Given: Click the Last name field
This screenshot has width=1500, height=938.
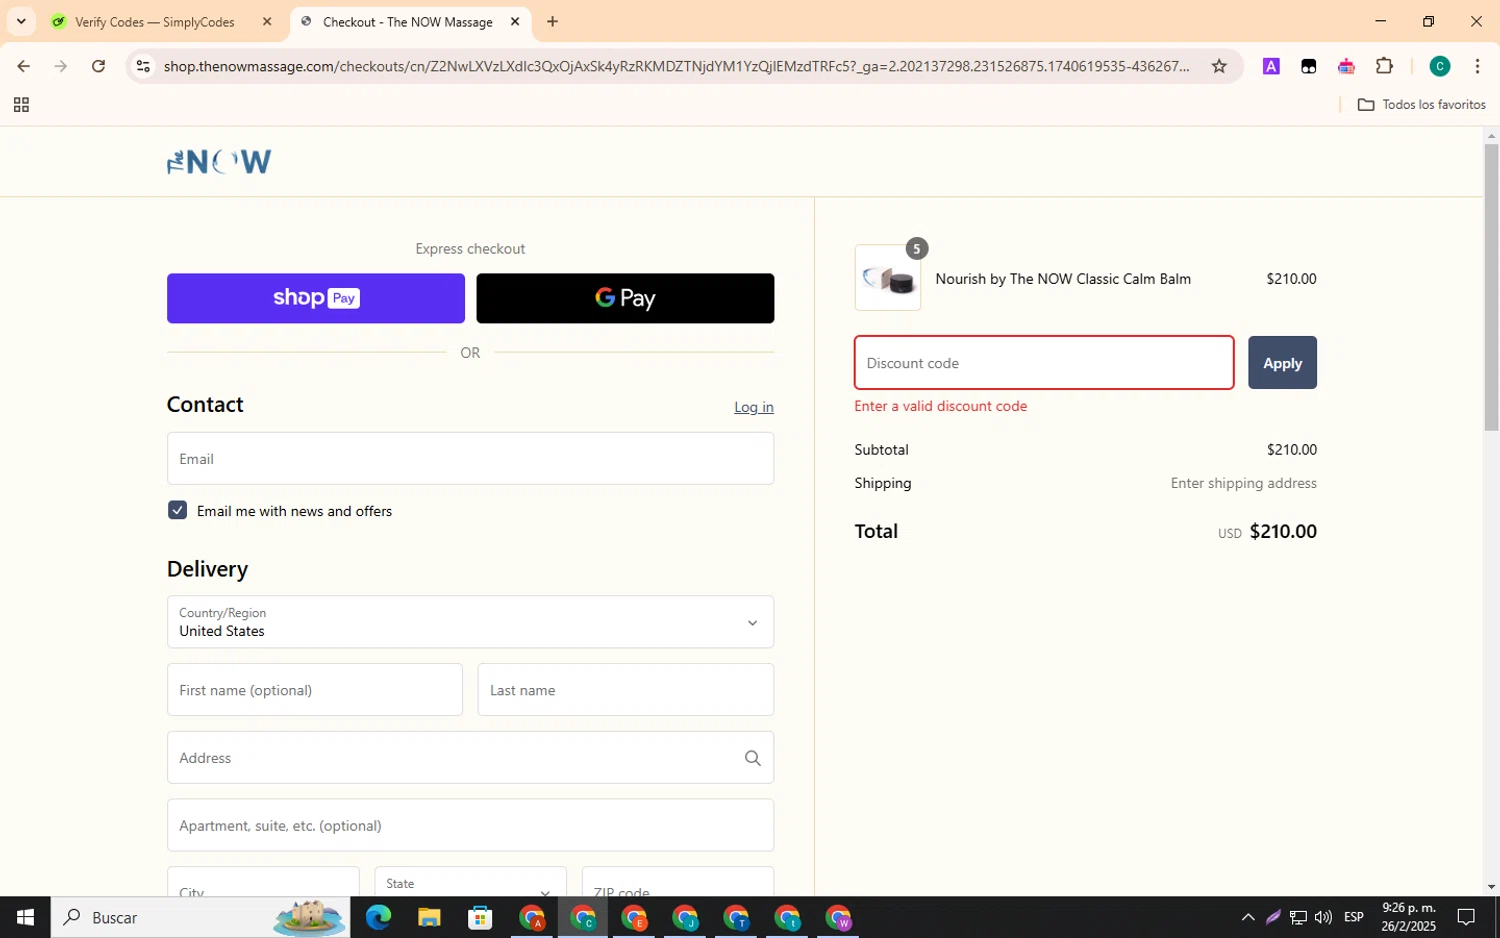Looking at the screenshot, I should (x=626, y=690).
